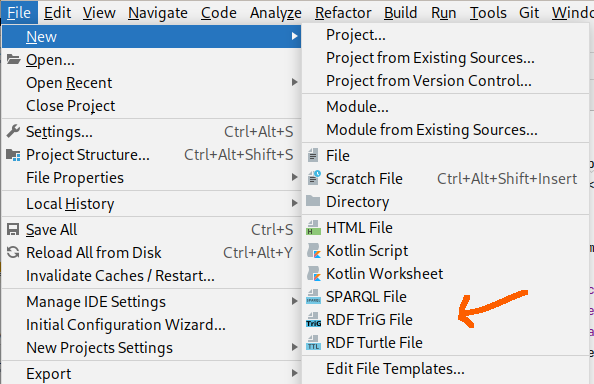Expand the Manage IDE Settings submenu arrow
This screenshot has height=384, width=594.
[294, 301]
